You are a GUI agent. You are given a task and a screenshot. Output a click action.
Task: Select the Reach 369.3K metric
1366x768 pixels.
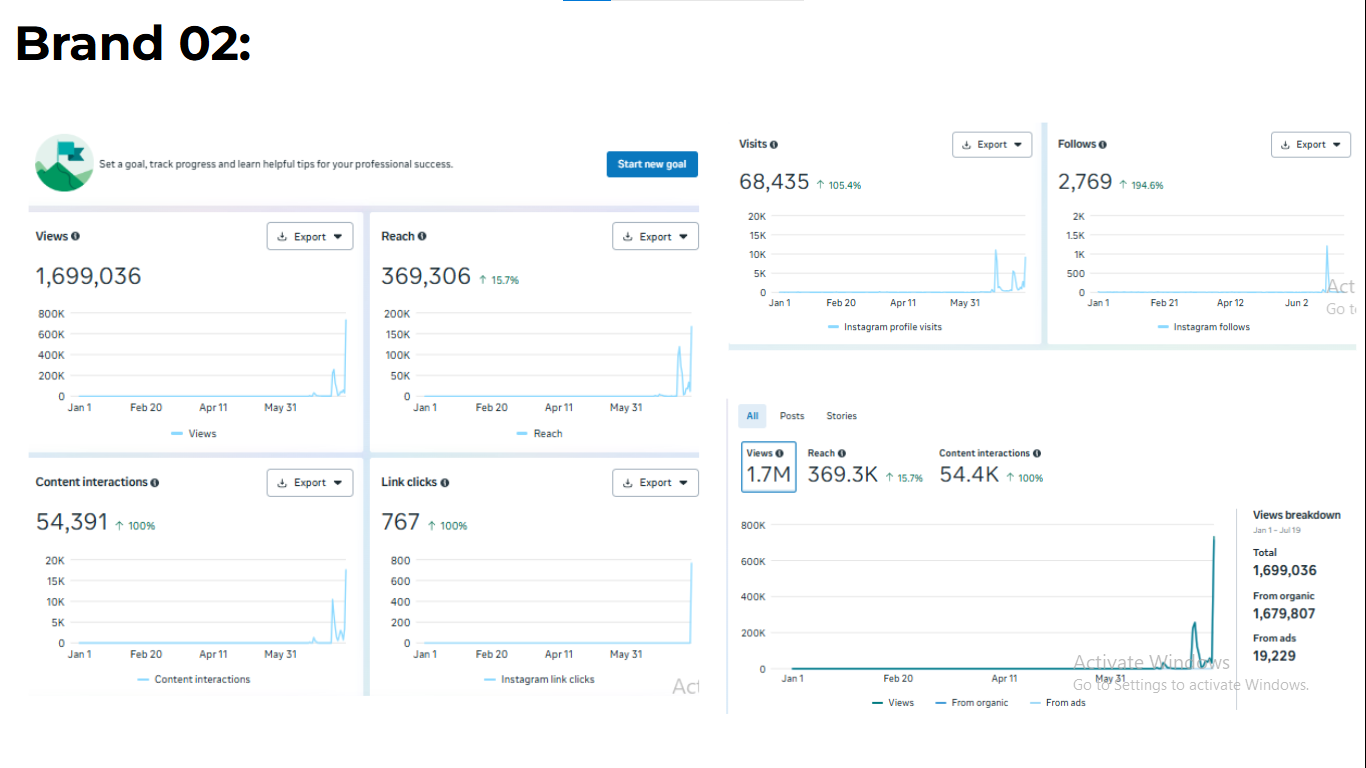[842, 467]
